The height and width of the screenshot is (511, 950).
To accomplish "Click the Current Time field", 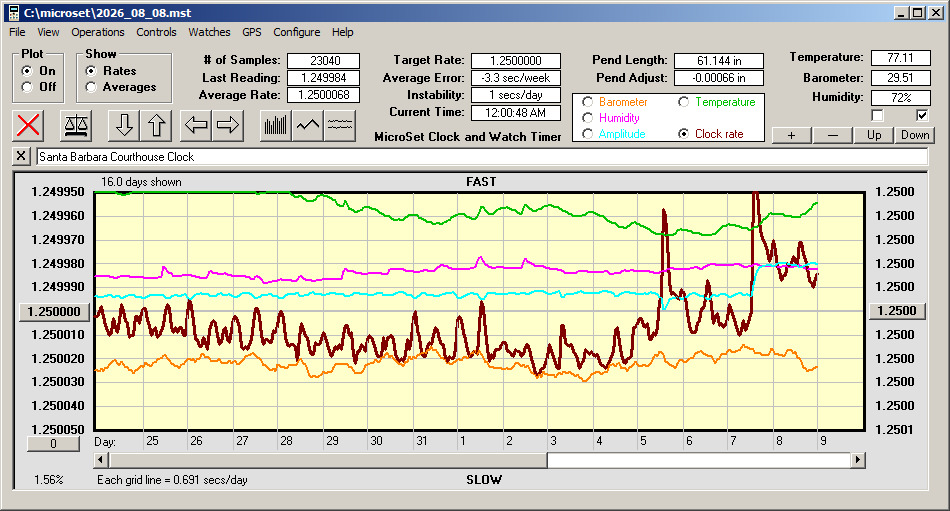I will [x=516, y=112].
